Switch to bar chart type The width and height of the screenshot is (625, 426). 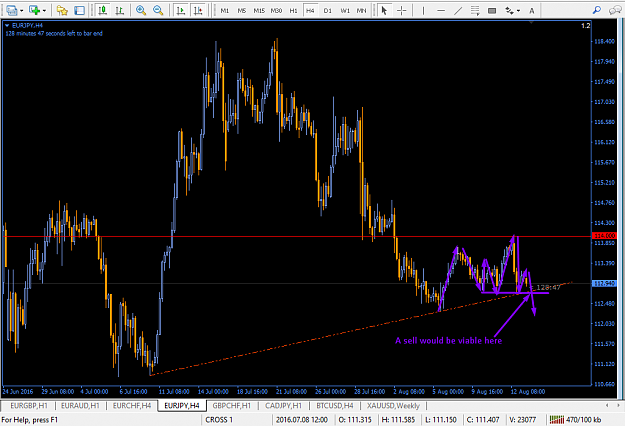[x=120, y=10]
